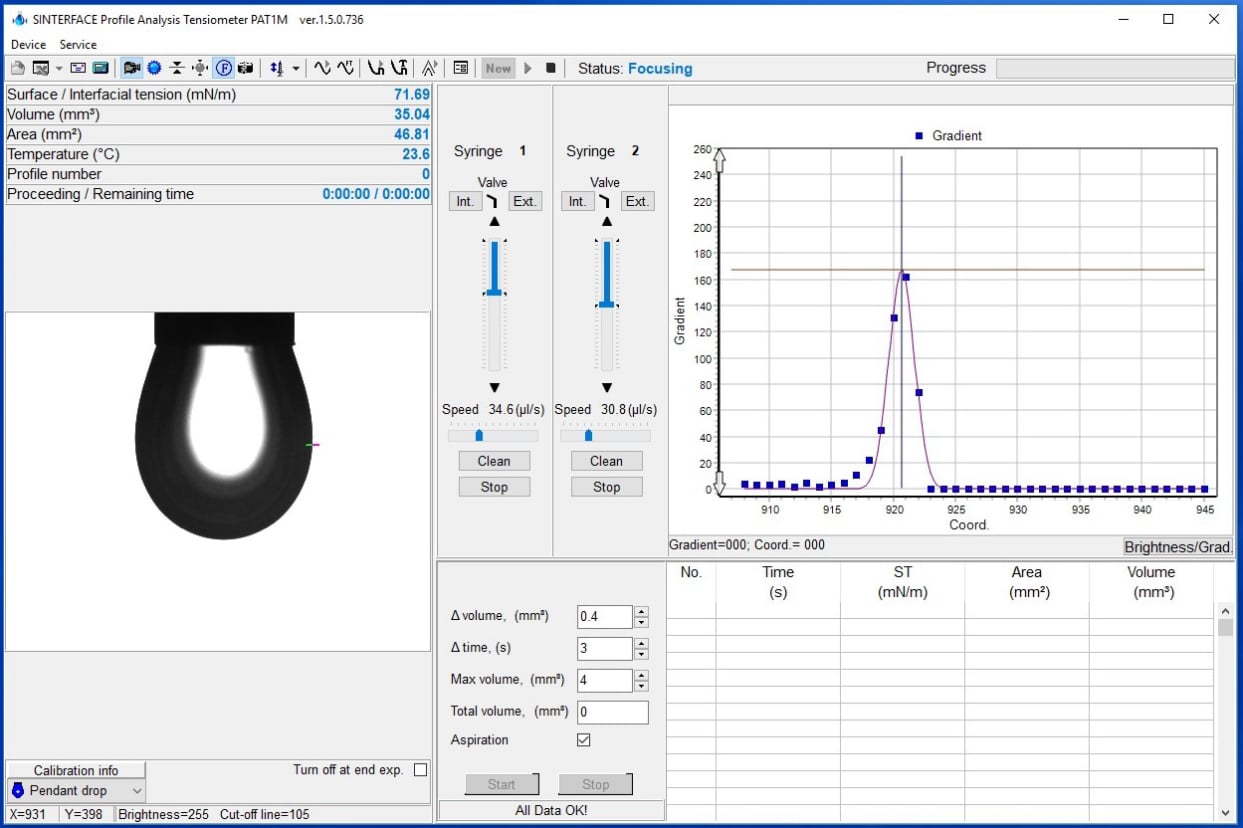1243x828 pixels.
Task: Click the Total volume input field
Action: pyautogui.click(x=613, y=712)
